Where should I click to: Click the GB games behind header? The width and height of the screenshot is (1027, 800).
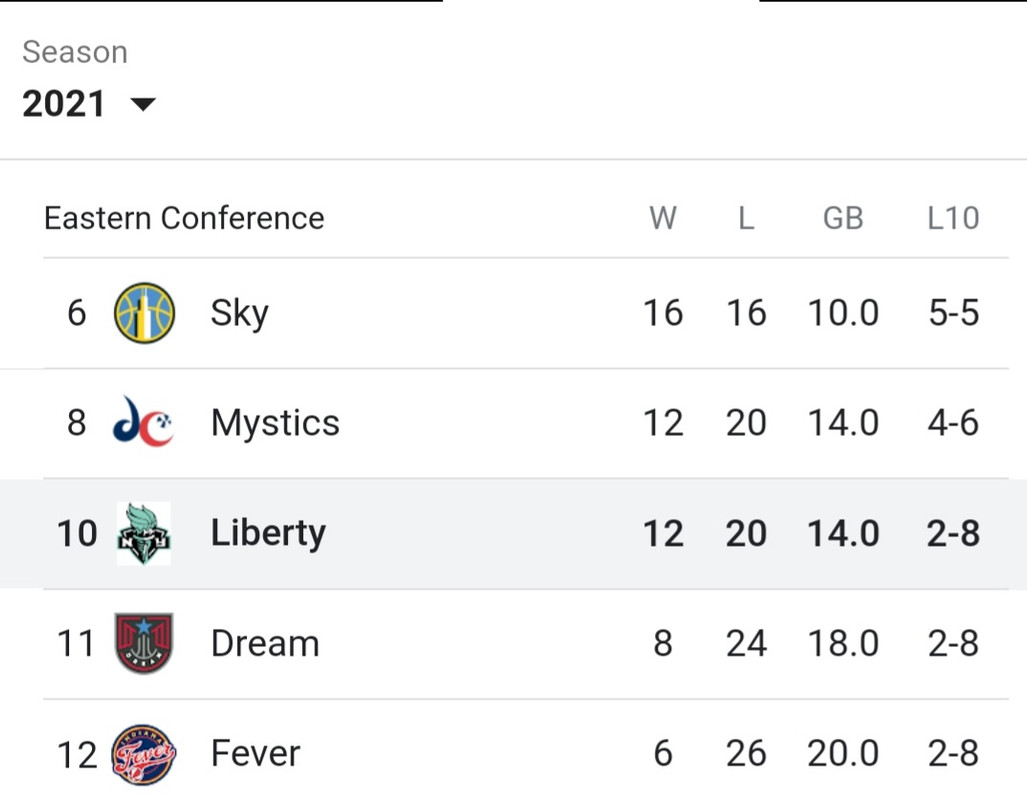(x=843, y=218)
